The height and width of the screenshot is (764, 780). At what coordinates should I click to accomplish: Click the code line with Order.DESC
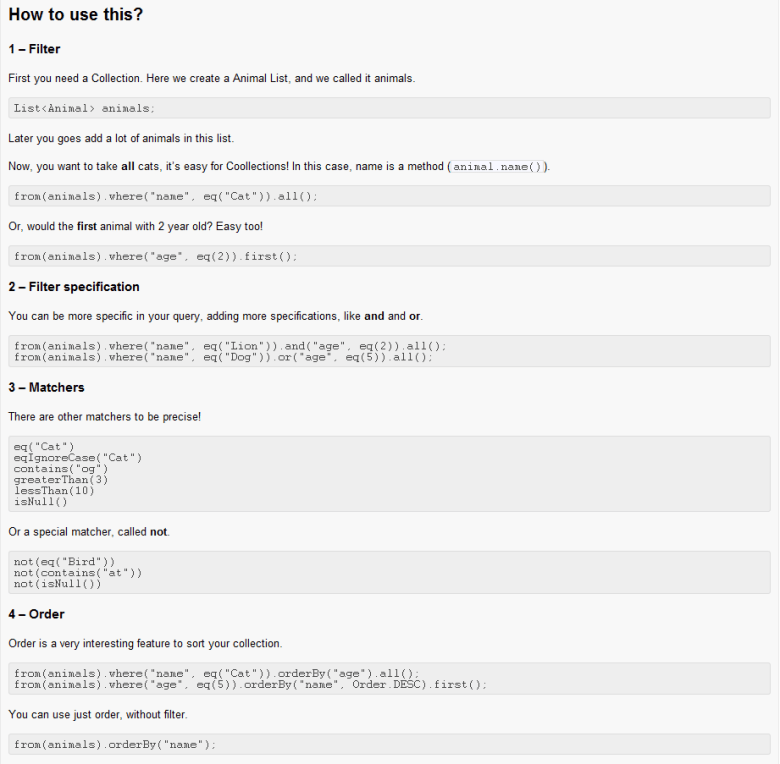point(250,684)
